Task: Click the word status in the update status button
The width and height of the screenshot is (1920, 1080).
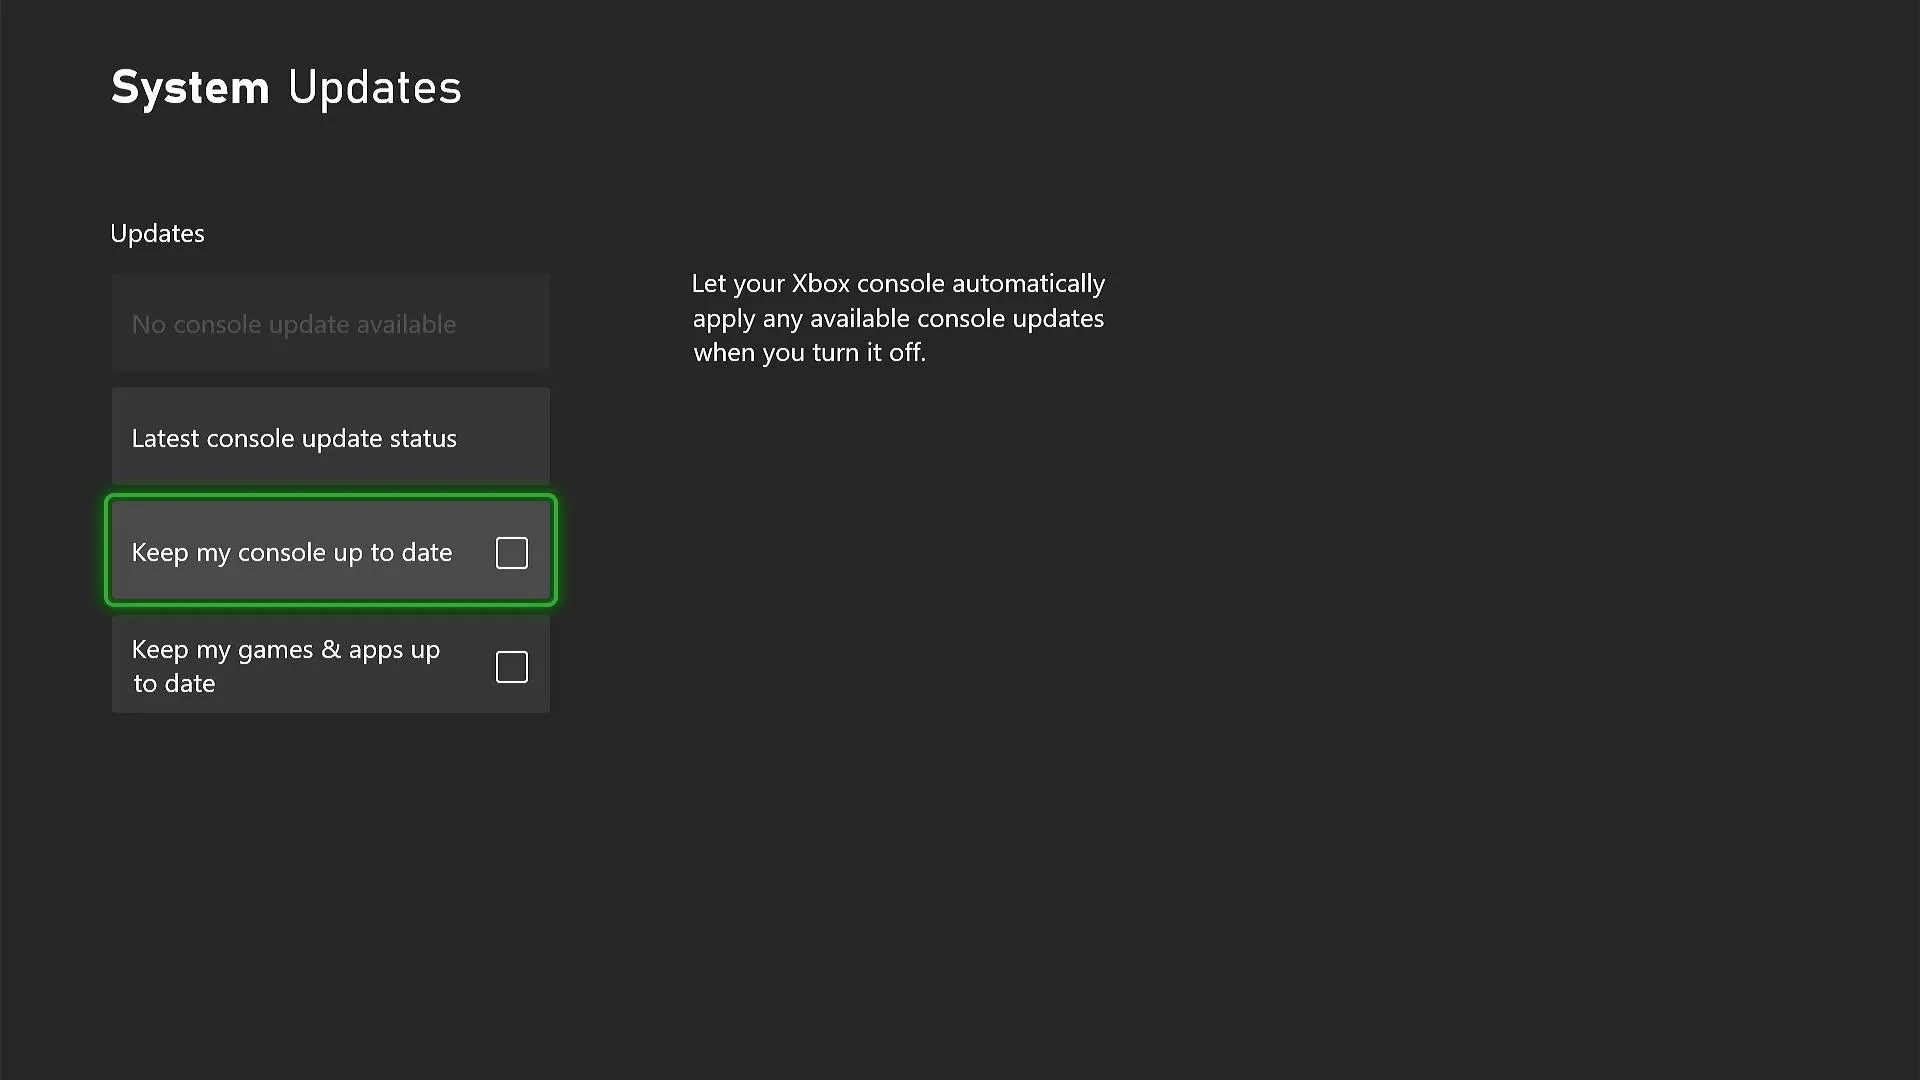Action: point(423,439)
